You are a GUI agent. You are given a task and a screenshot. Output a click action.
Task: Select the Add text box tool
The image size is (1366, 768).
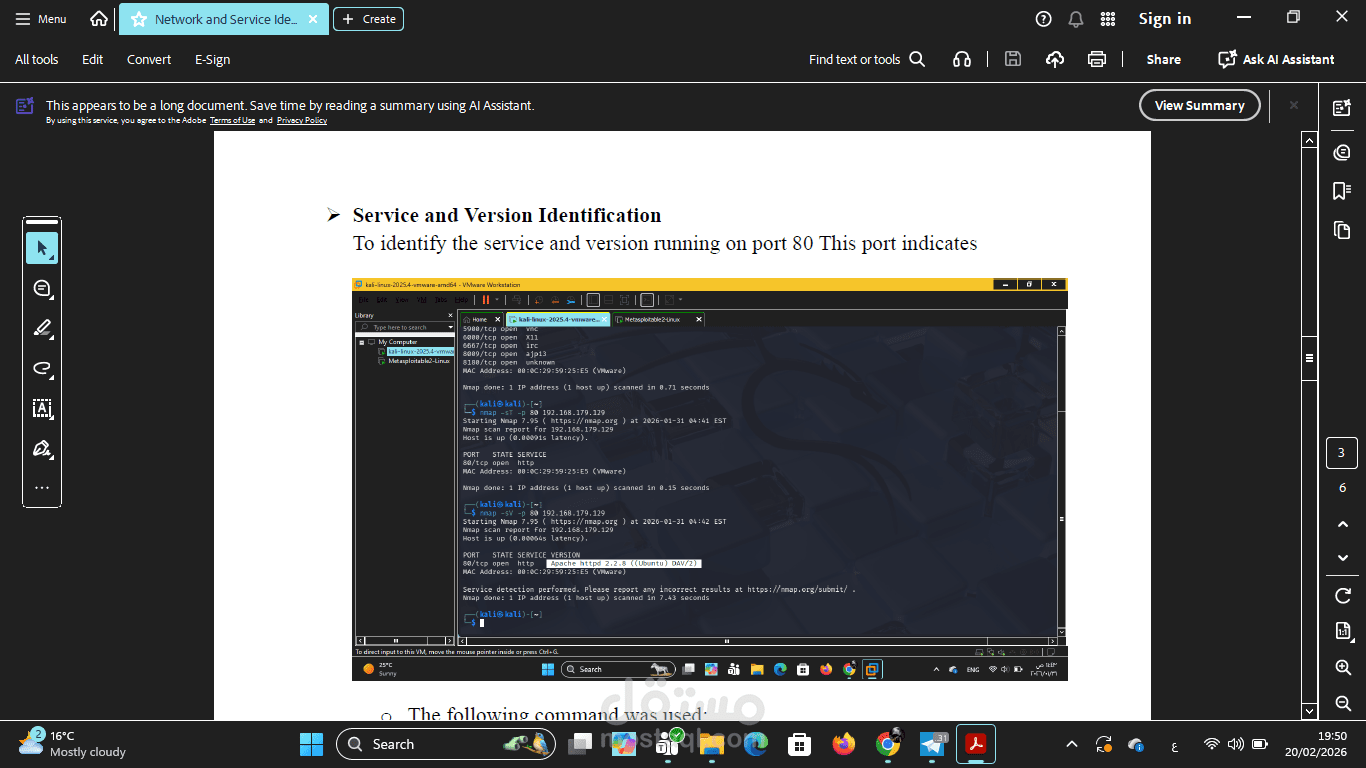(x=42, y=408)
